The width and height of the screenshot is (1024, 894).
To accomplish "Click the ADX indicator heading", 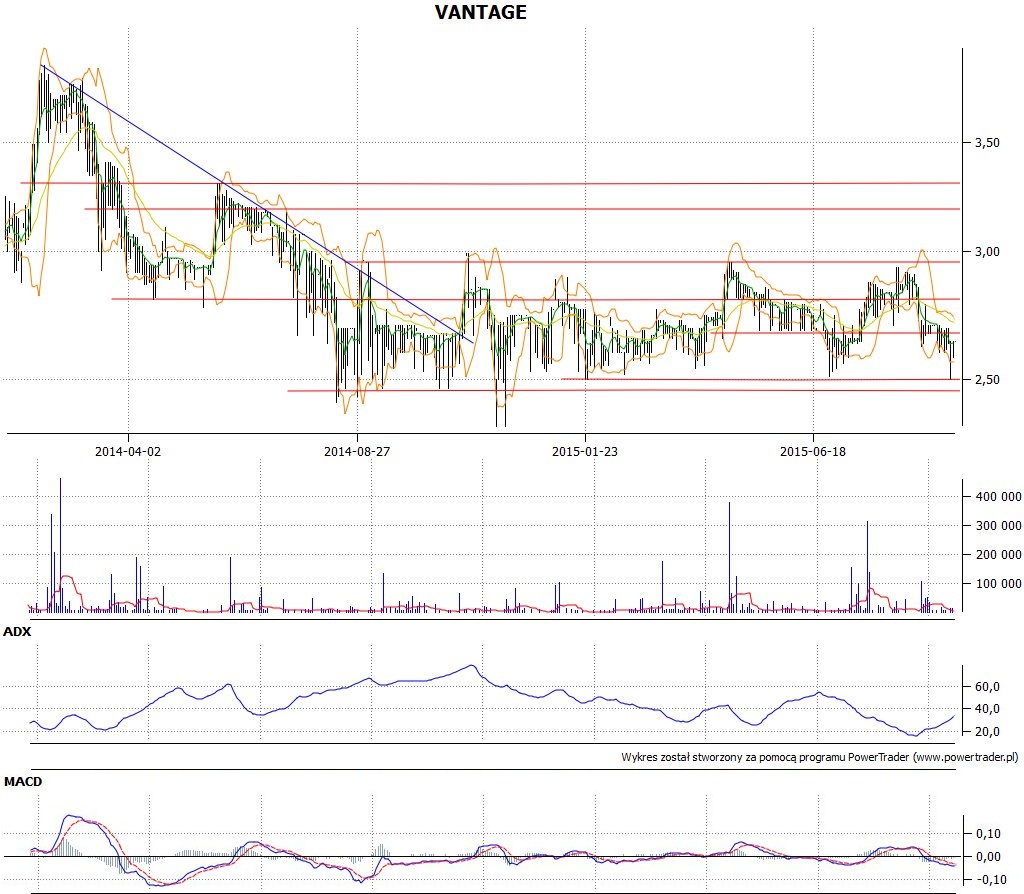I will coord(17,631).
